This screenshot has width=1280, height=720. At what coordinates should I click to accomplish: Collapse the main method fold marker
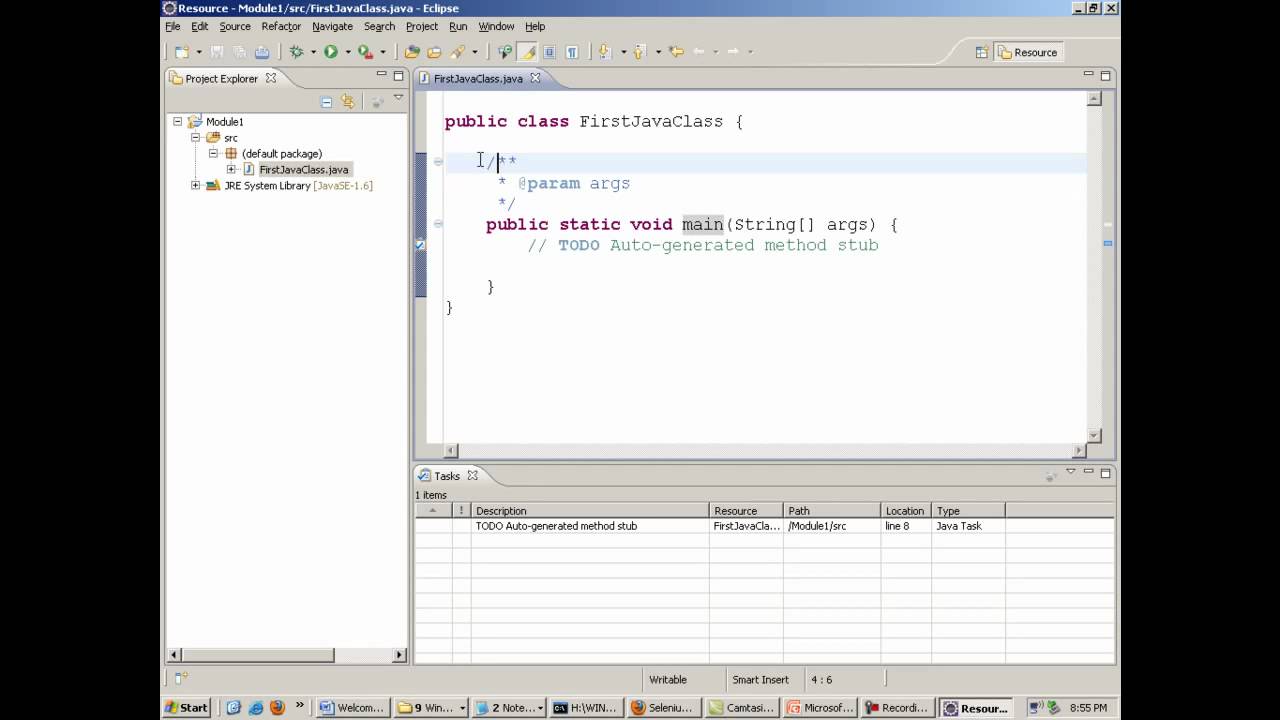438,224
